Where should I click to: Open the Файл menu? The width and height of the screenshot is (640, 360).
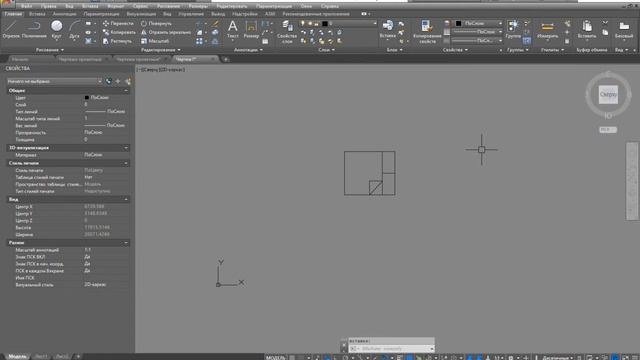27,6
